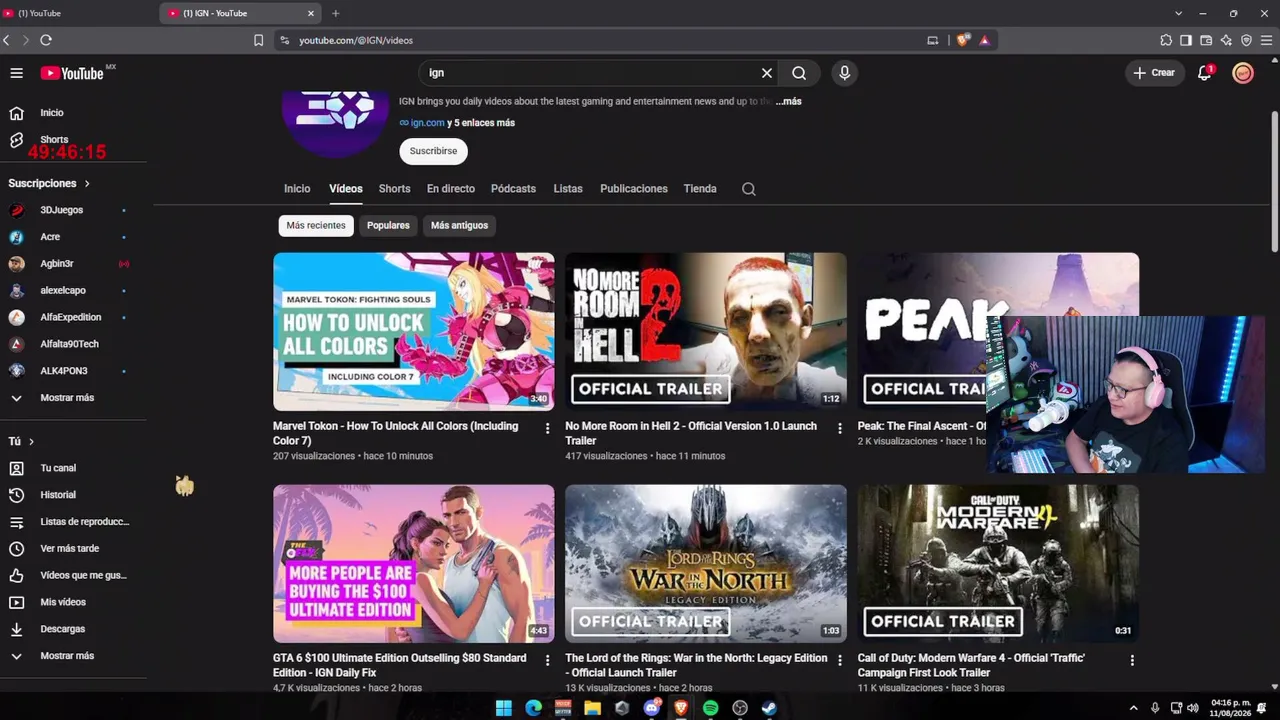Search within the IGN channel
Viewport: 1280px width, 720px height.
point(749,189)
